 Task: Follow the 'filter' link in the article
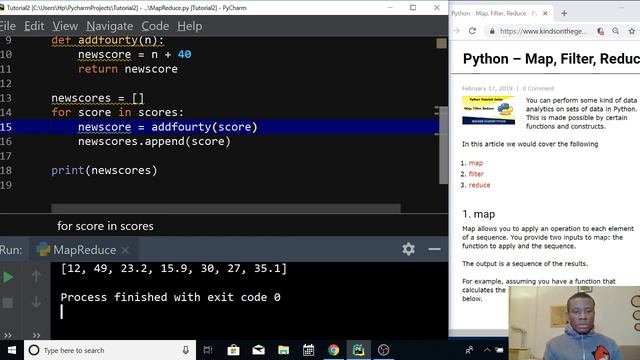(x=476, y=174)
